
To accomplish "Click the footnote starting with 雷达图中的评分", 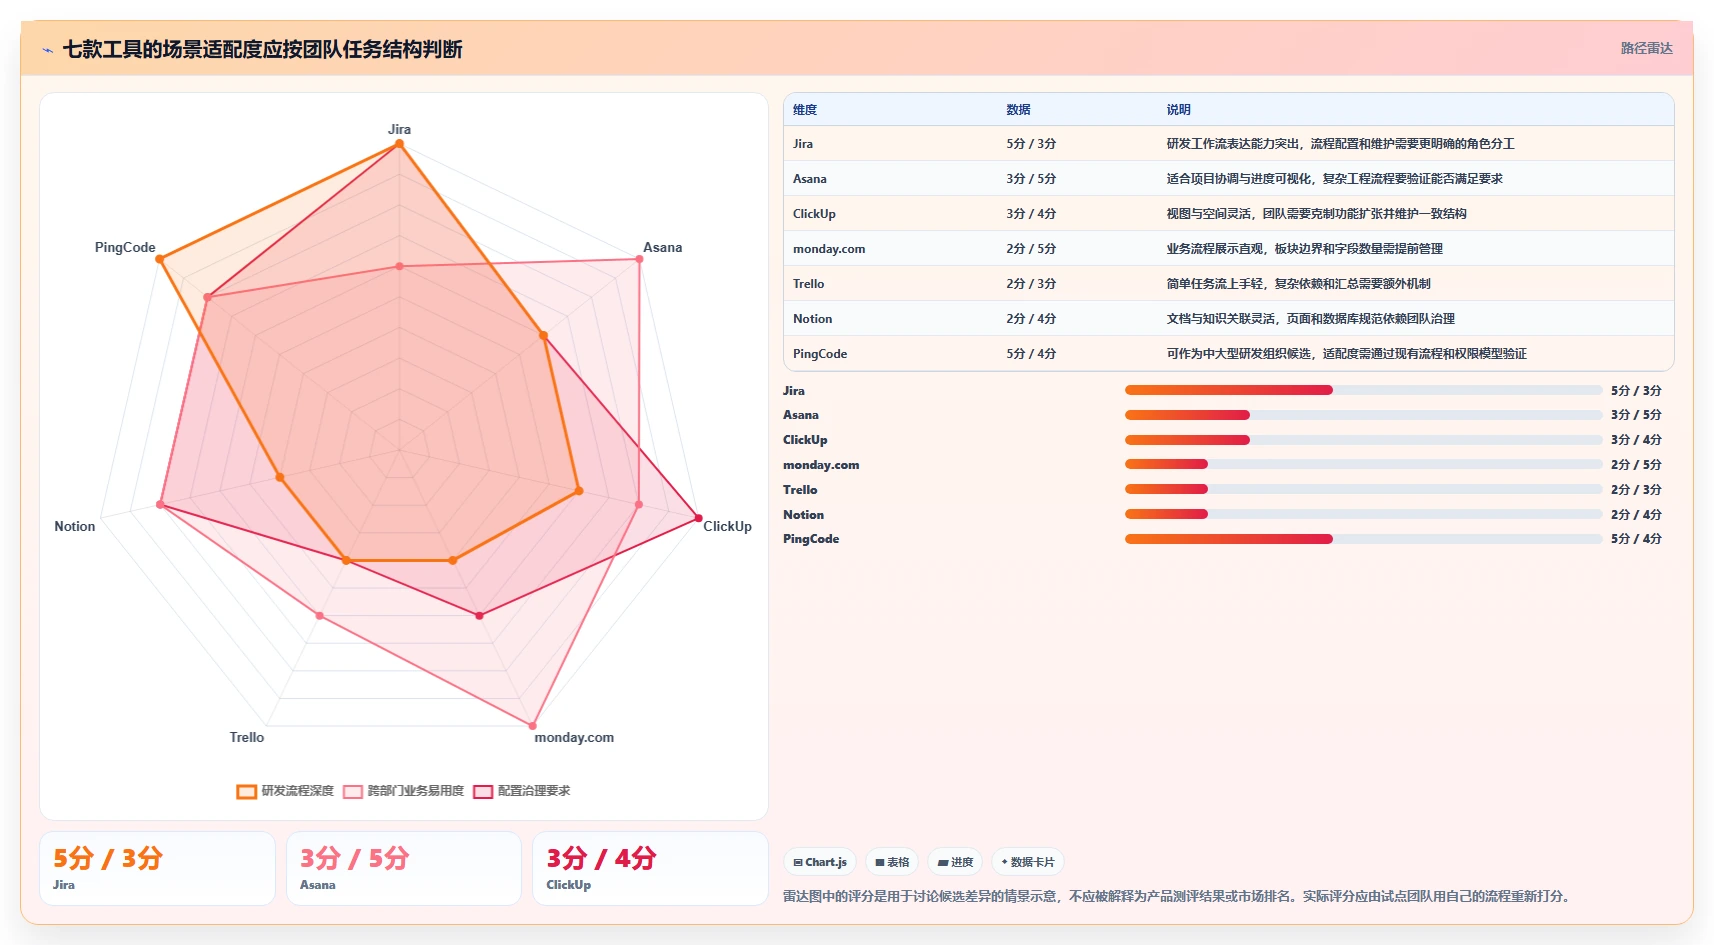I will [x=1178, y=896].
